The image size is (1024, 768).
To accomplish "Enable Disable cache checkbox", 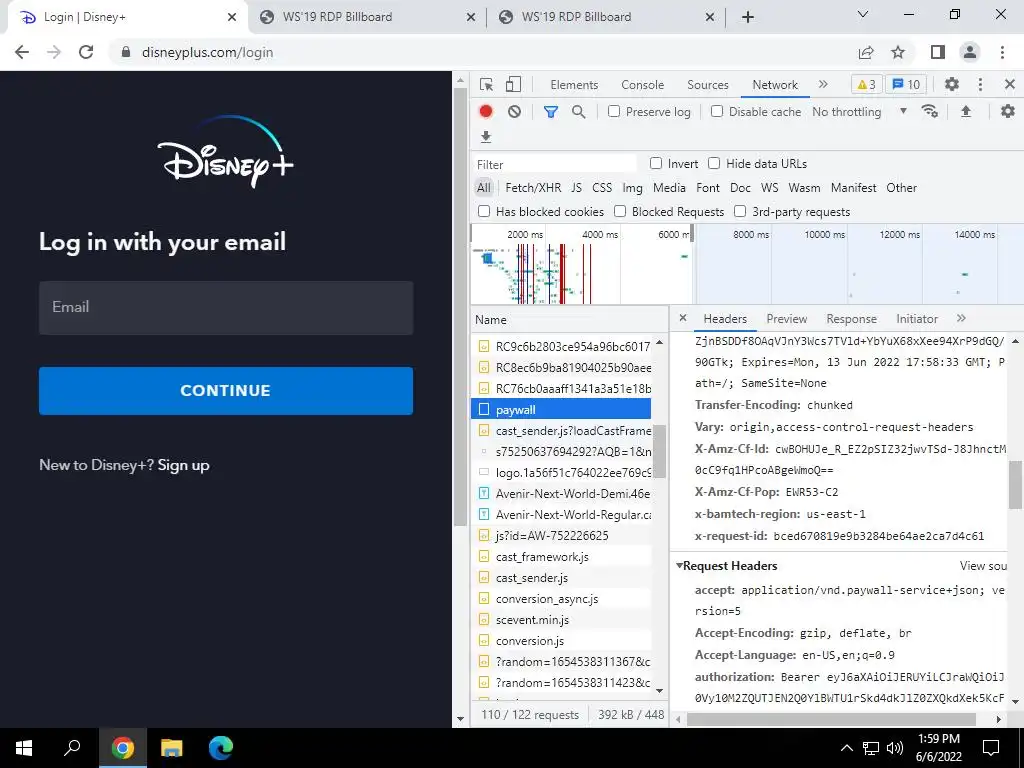I will [717, 111].
